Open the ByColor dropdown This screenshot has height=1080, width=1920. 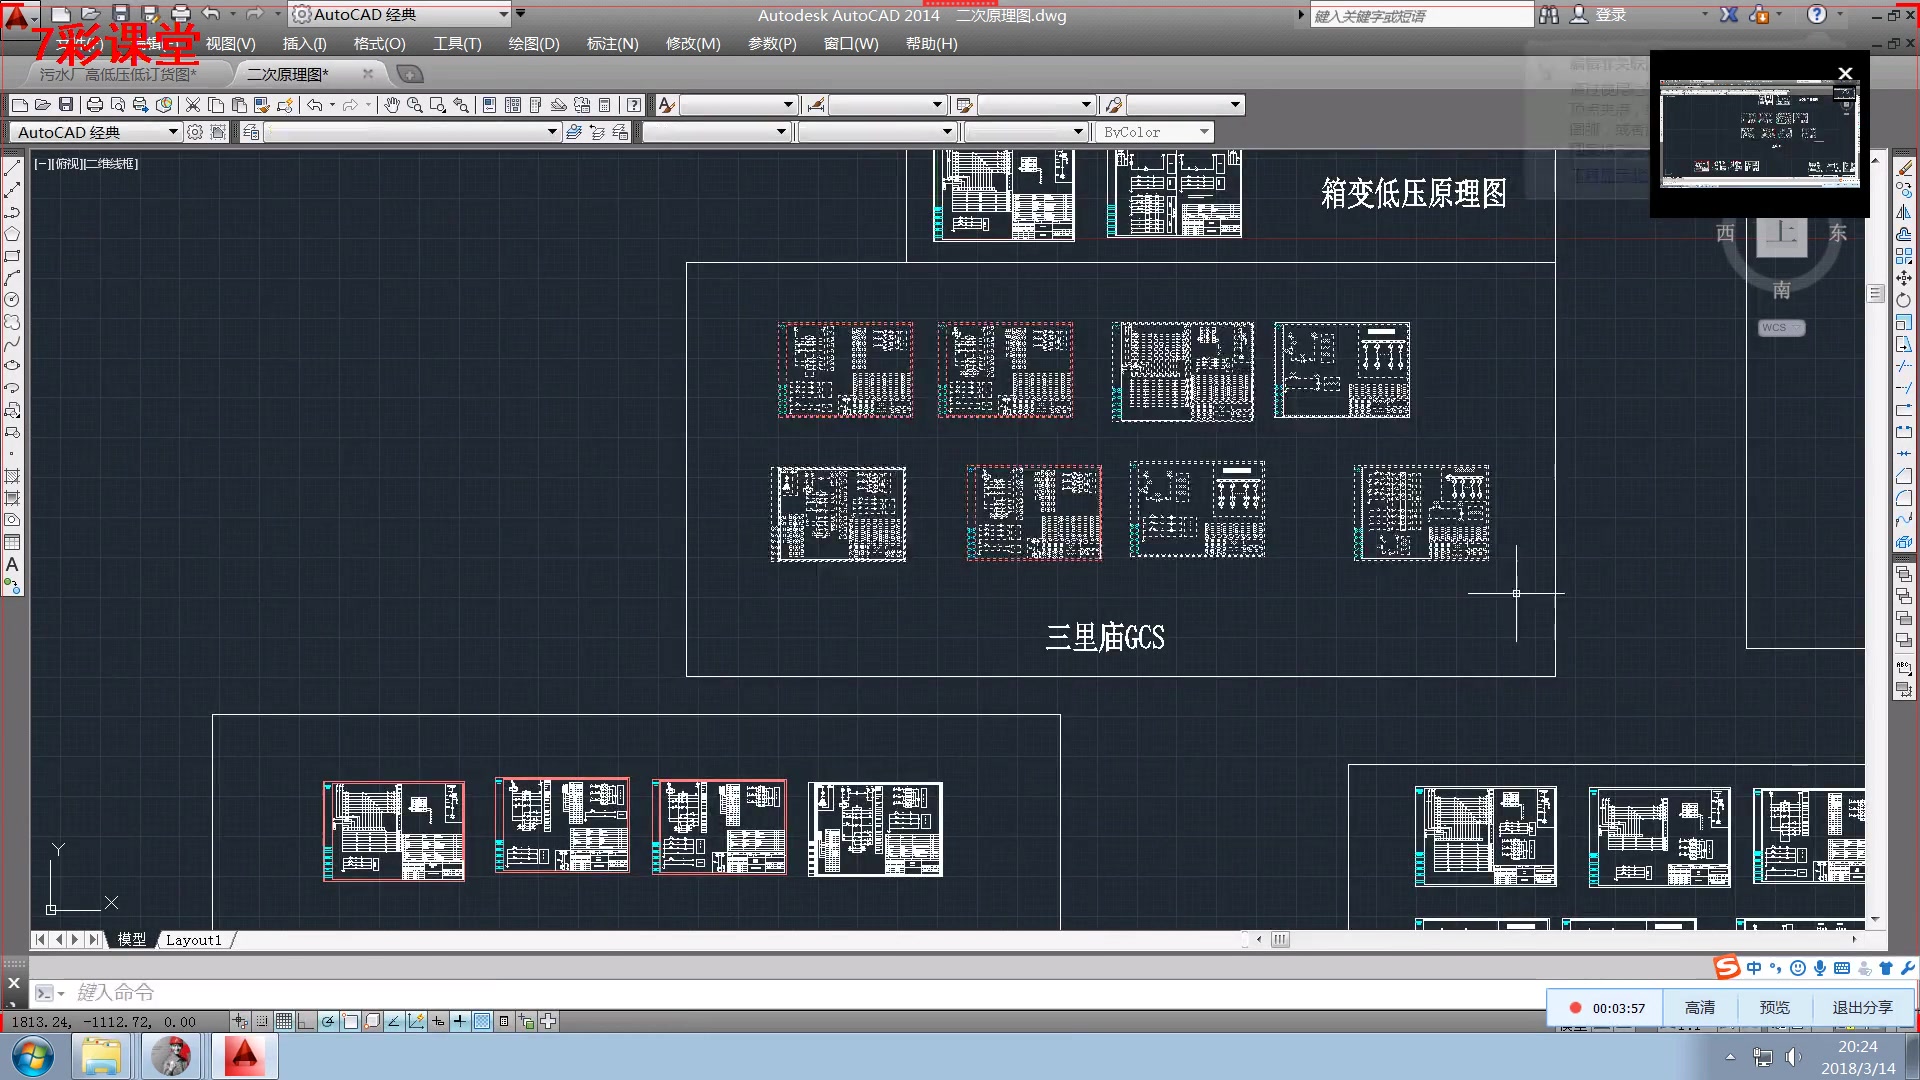[x=1204, y=132]
